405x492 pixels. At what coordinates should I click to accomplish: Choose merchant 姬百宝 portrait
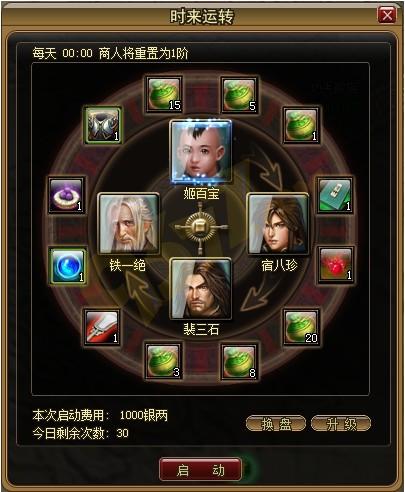click(x=201, y=152)
